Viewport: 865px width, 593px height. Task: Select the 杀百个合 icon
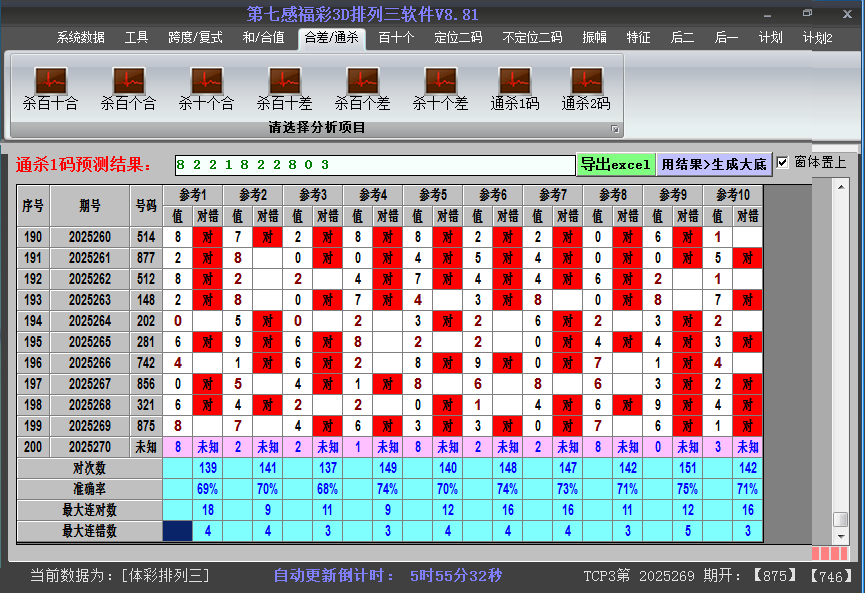pyautogui.click(x=128, y=80)
